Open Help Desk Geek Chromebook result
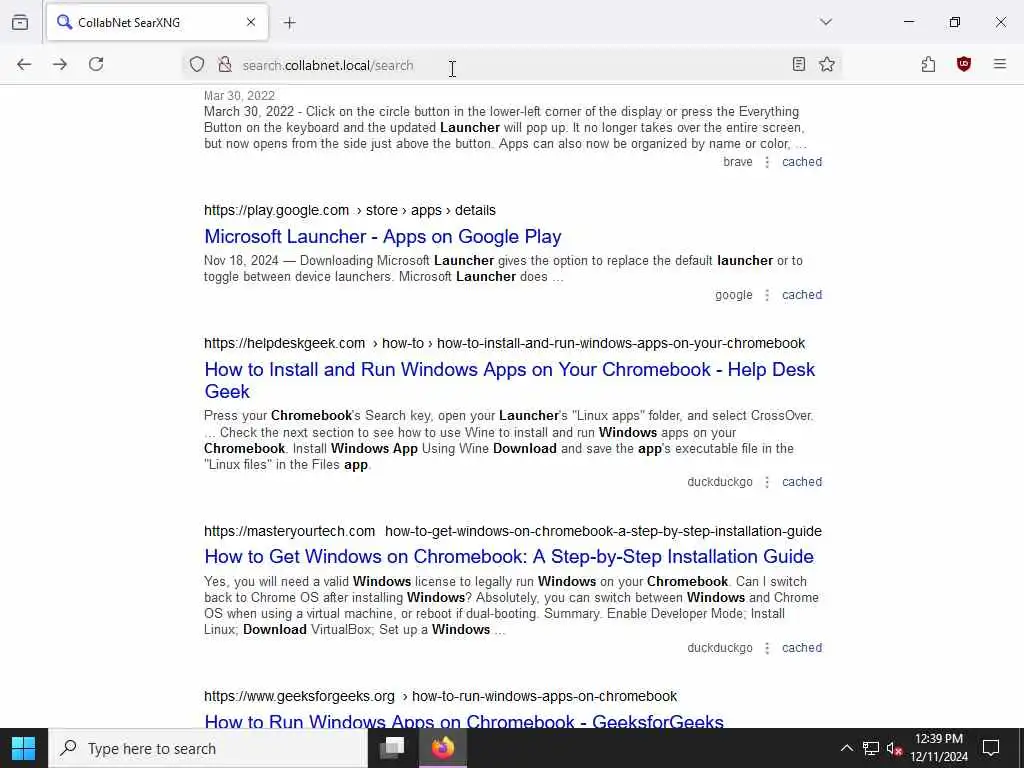The width and height of the screenshot is (1024, 768). pos(509,380)
